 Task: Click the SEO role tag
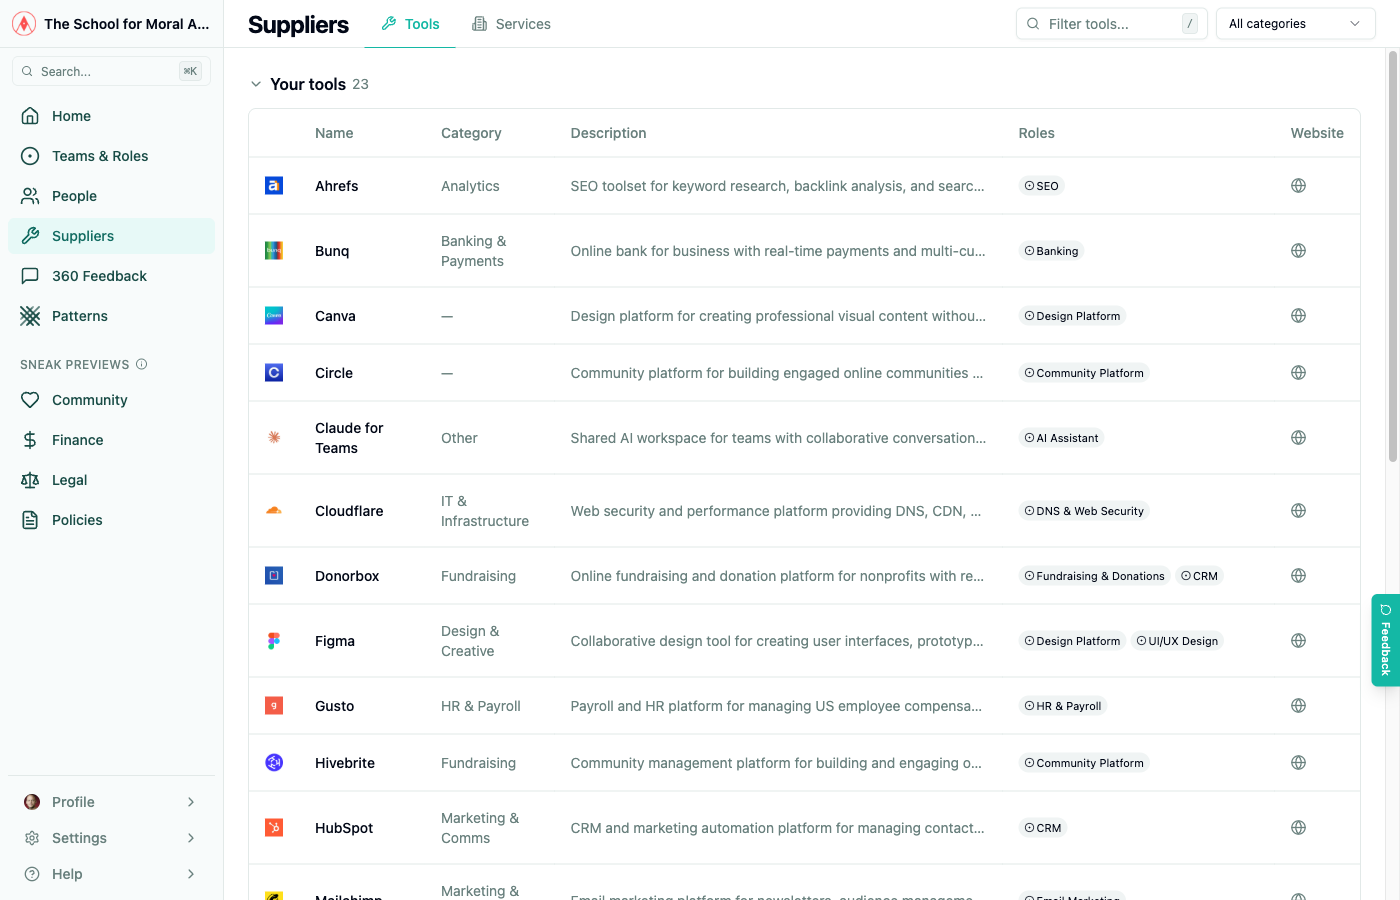pos(1041,186)
